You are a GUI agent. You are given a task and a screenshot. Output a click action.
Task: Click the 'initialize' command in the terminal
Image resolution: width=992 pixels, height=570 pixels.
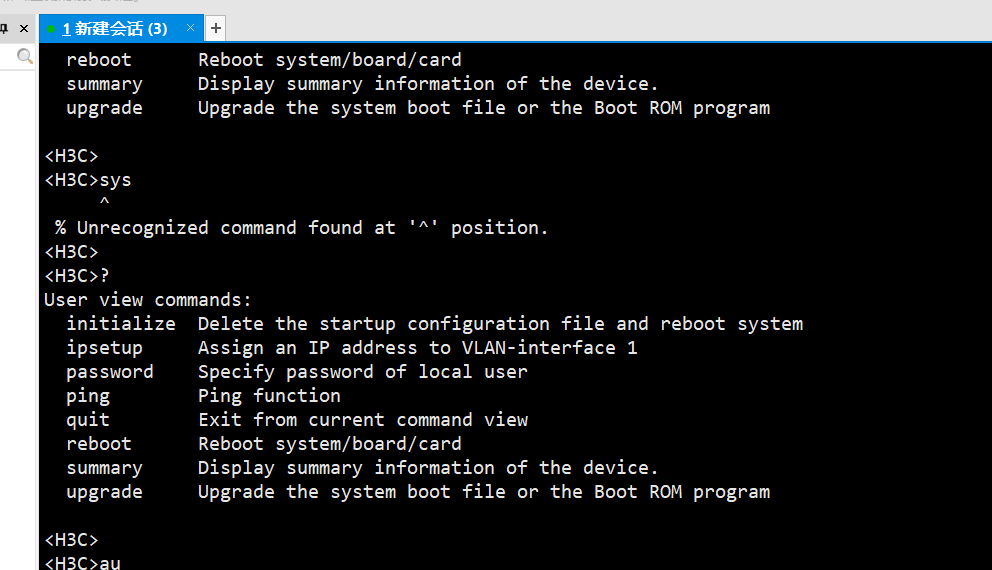pyautogui.click(x=120, y=324)
